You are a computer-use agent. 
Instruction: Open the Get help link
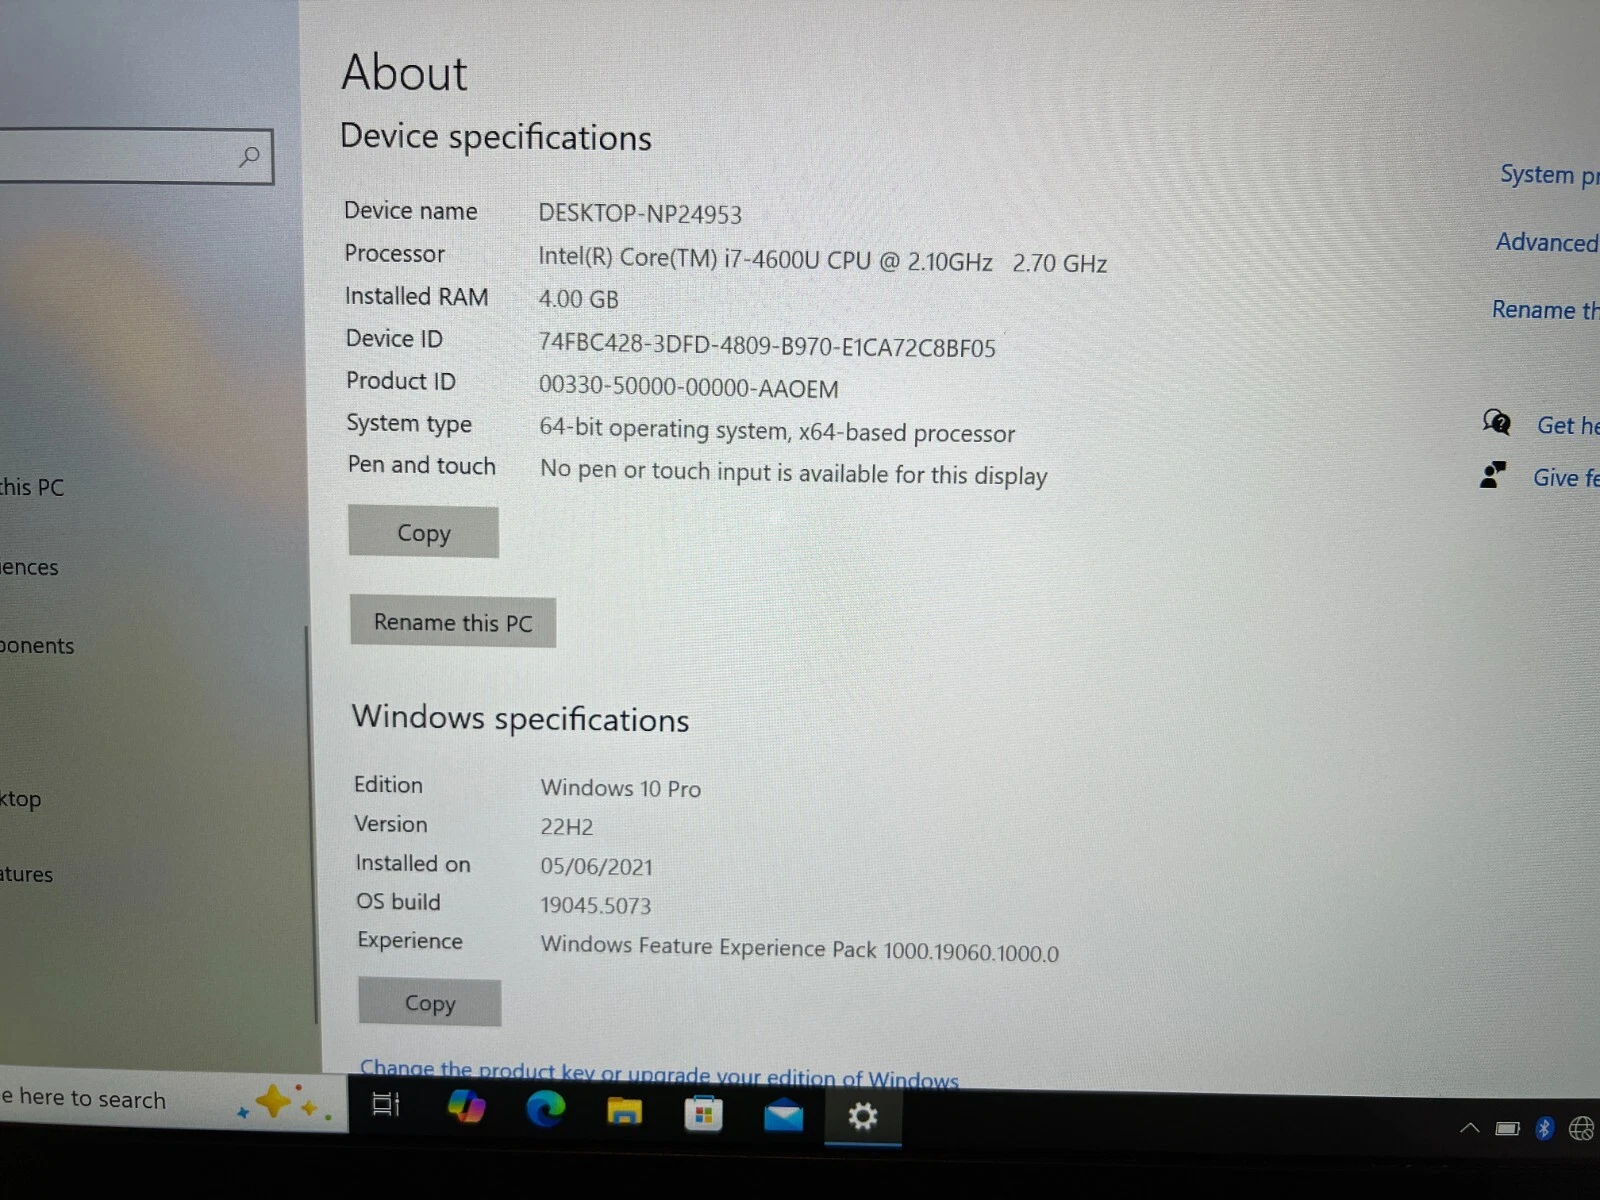coord(1567,426)
